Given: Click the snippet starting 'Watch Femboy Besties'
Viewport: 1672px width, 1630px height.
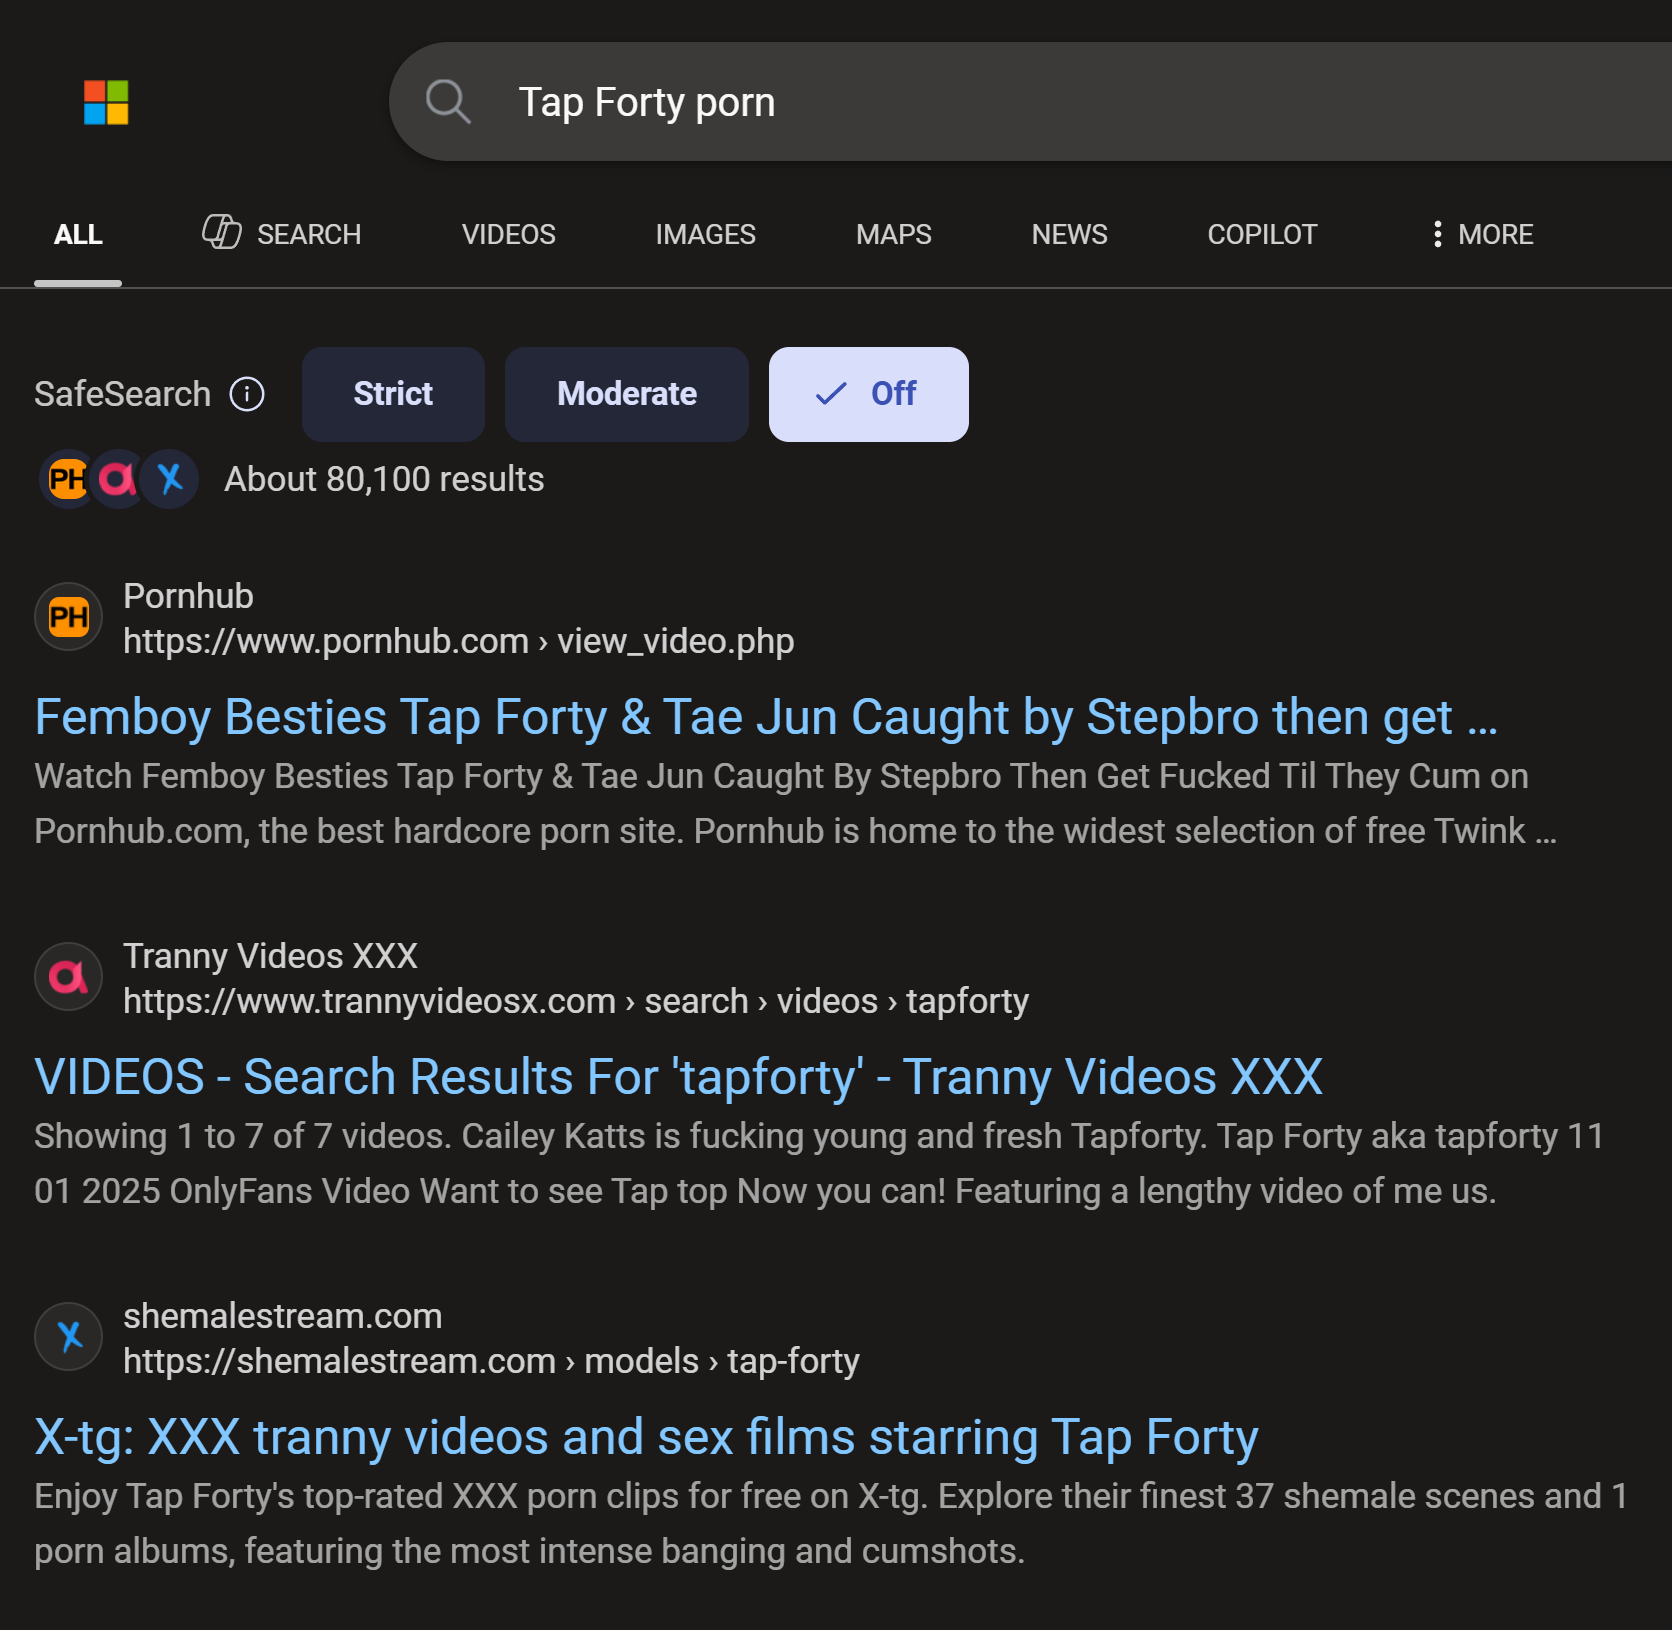Looking at the screenshot, I should (x=795, y=803).
